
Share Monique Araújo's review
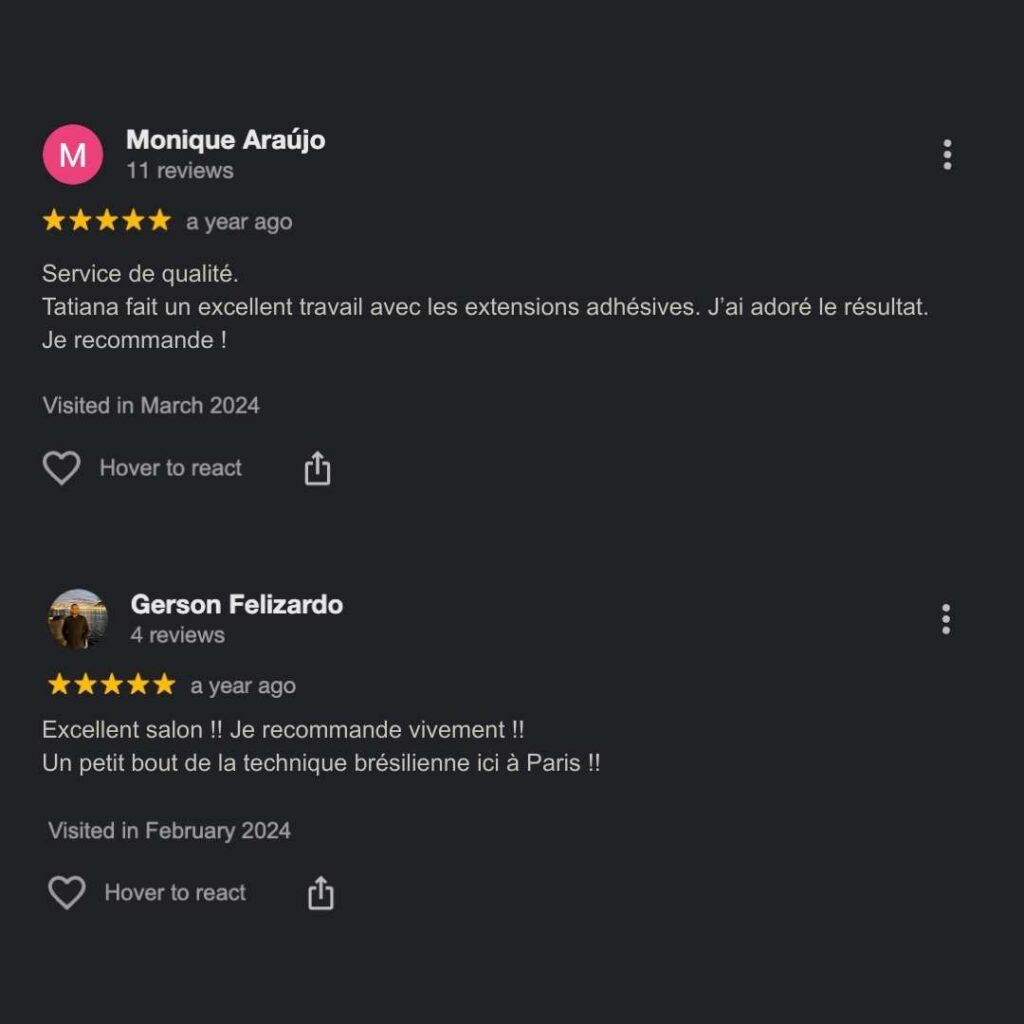pyautogui.click(x=317, y=468)
